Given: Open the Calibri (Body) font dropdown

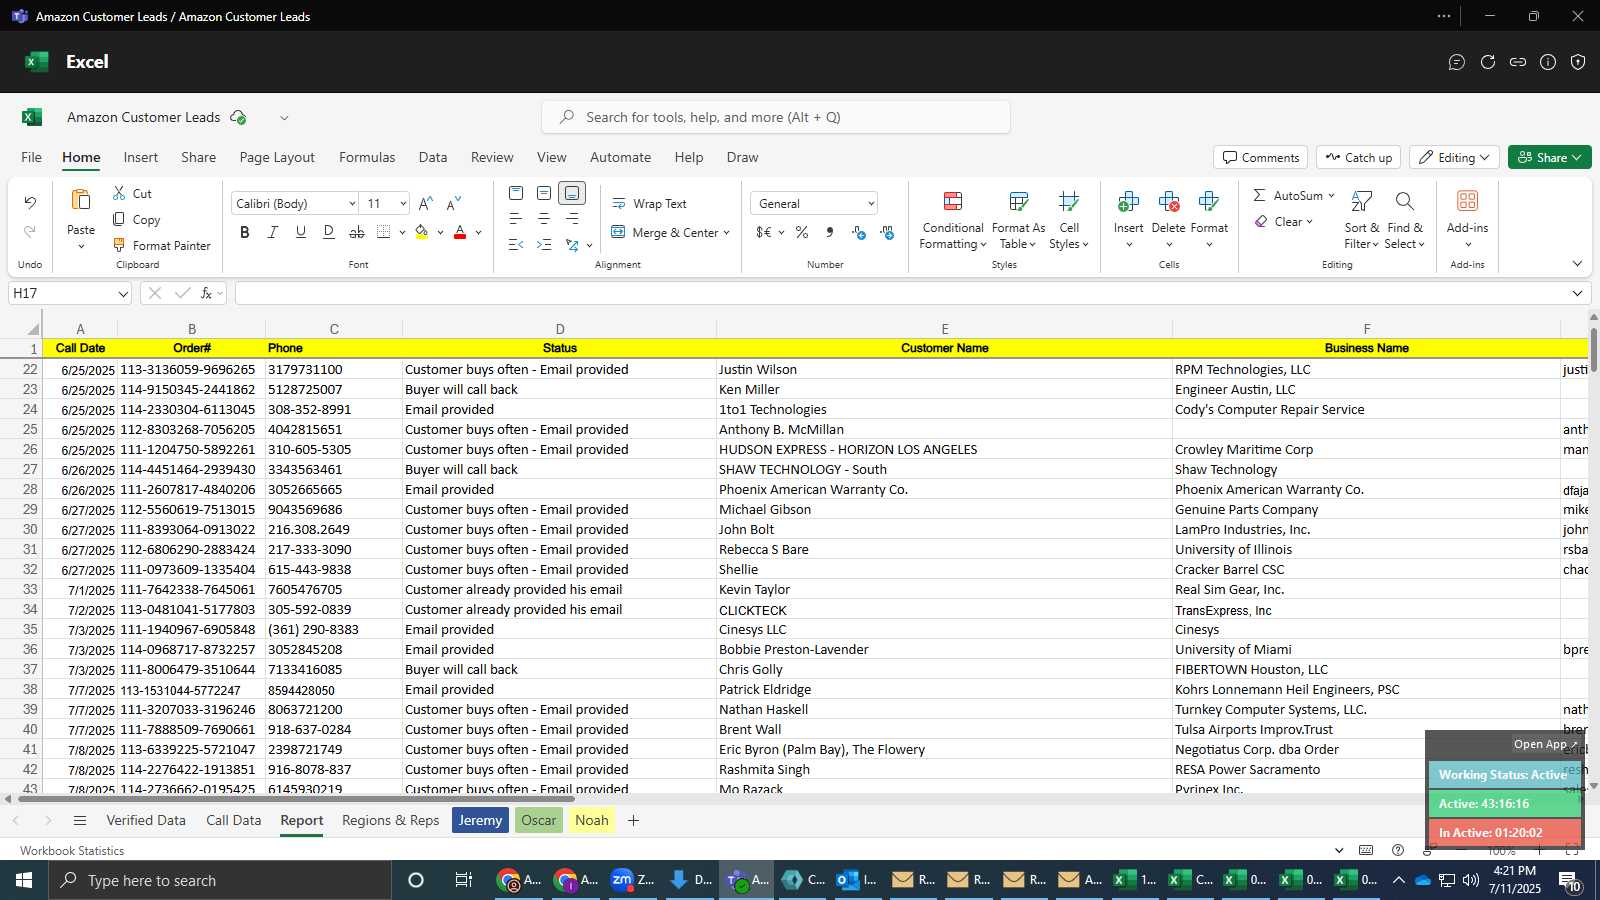Looking at the screenshot, I should pyautogui.click(x=352, y=204).
